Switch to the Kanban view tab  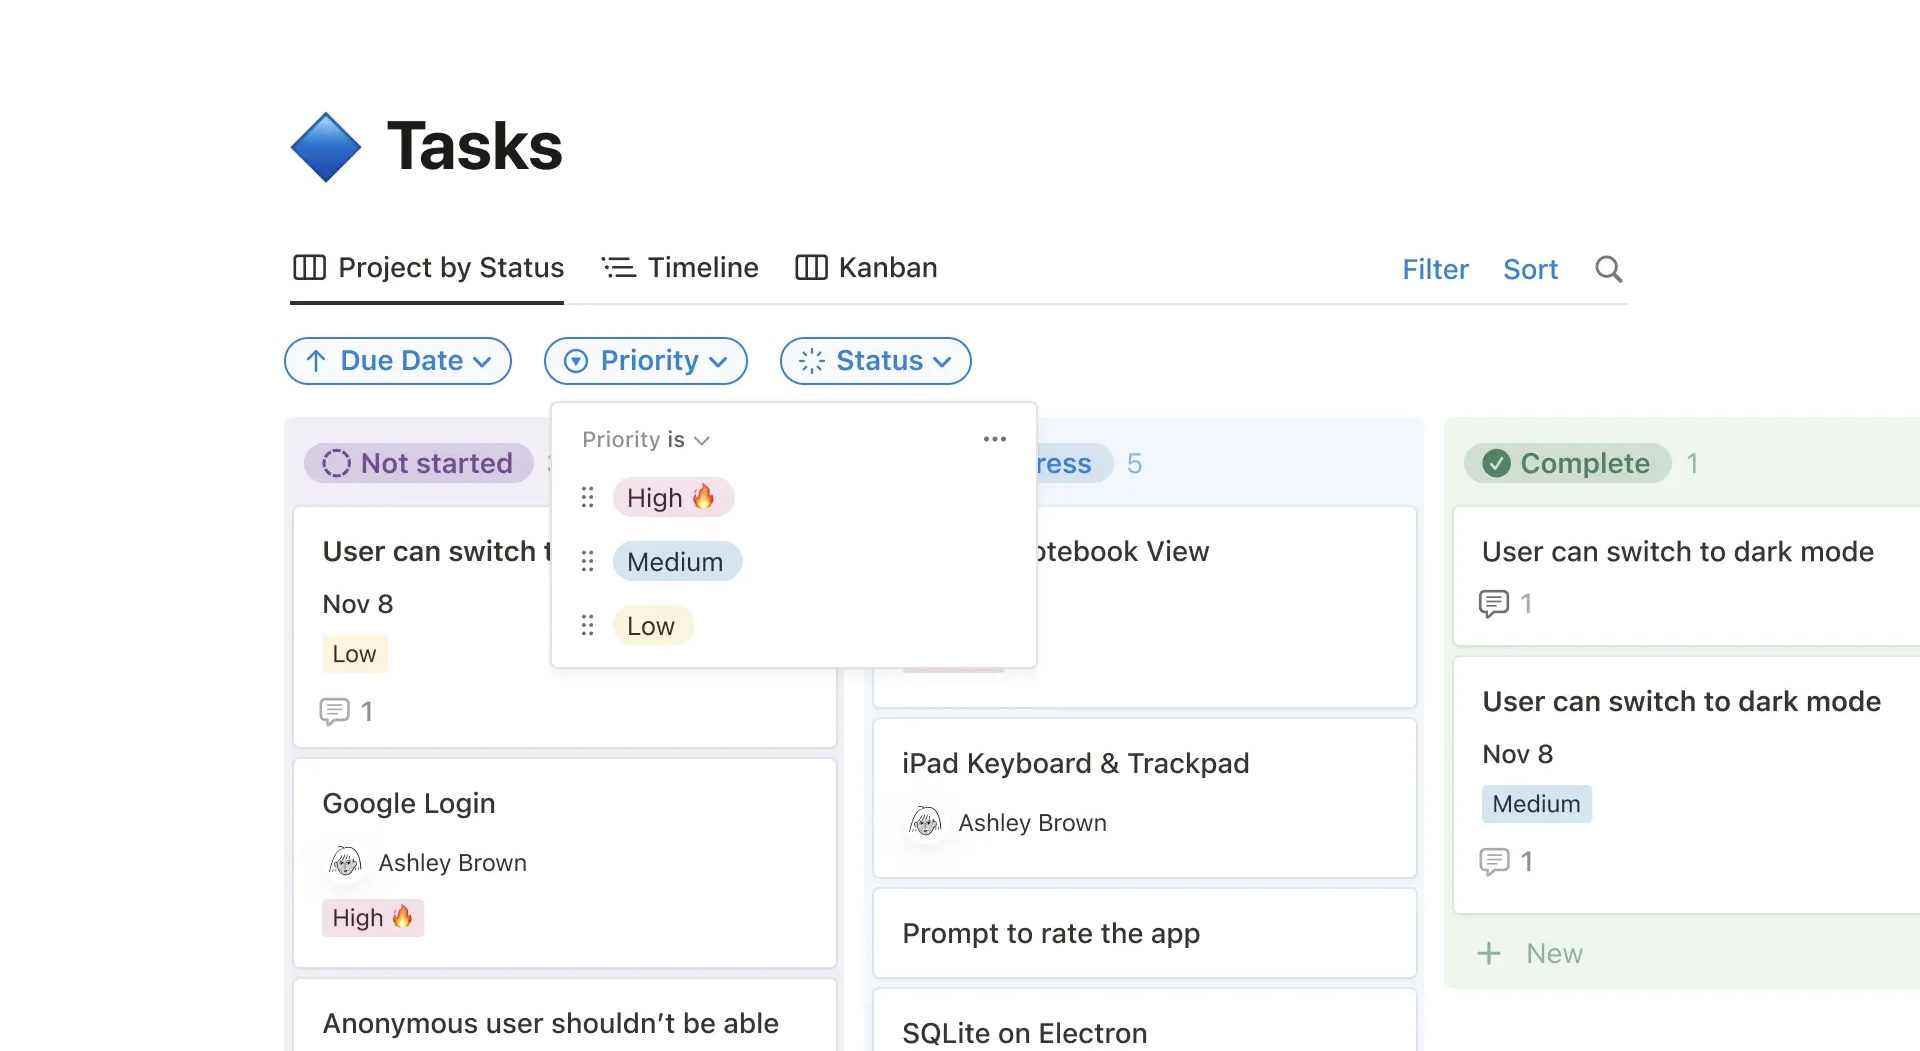[x=866, y=268]
